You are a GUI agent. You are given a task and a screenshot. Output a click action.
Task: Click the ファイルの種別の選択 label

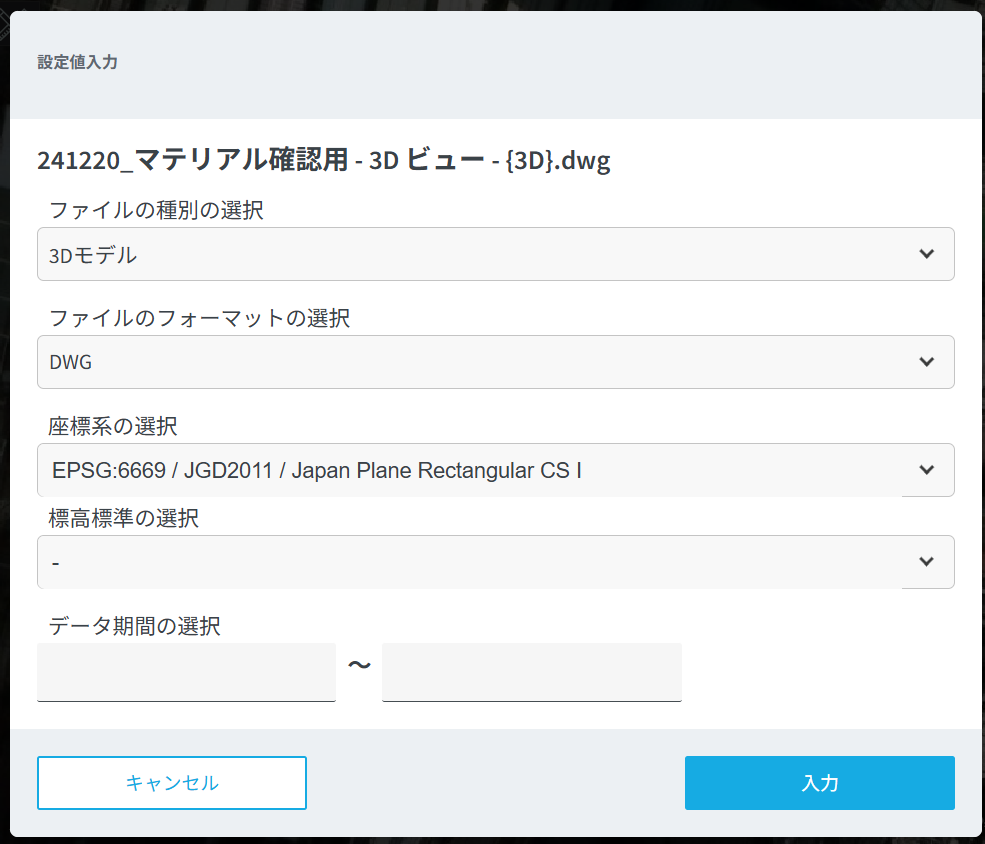[156, 211]
